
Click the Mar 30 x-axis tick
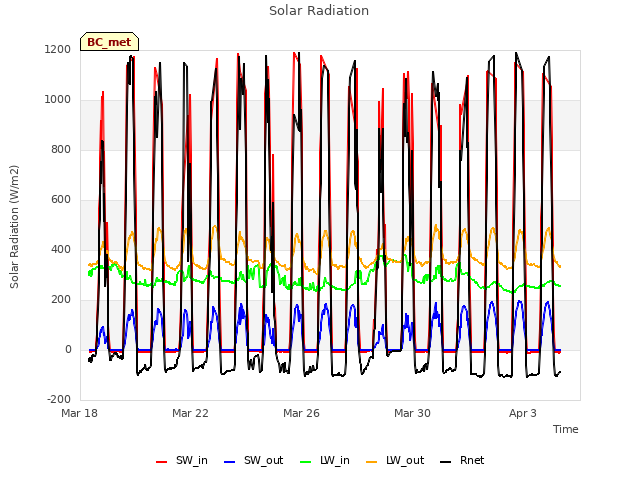(412, 413)
